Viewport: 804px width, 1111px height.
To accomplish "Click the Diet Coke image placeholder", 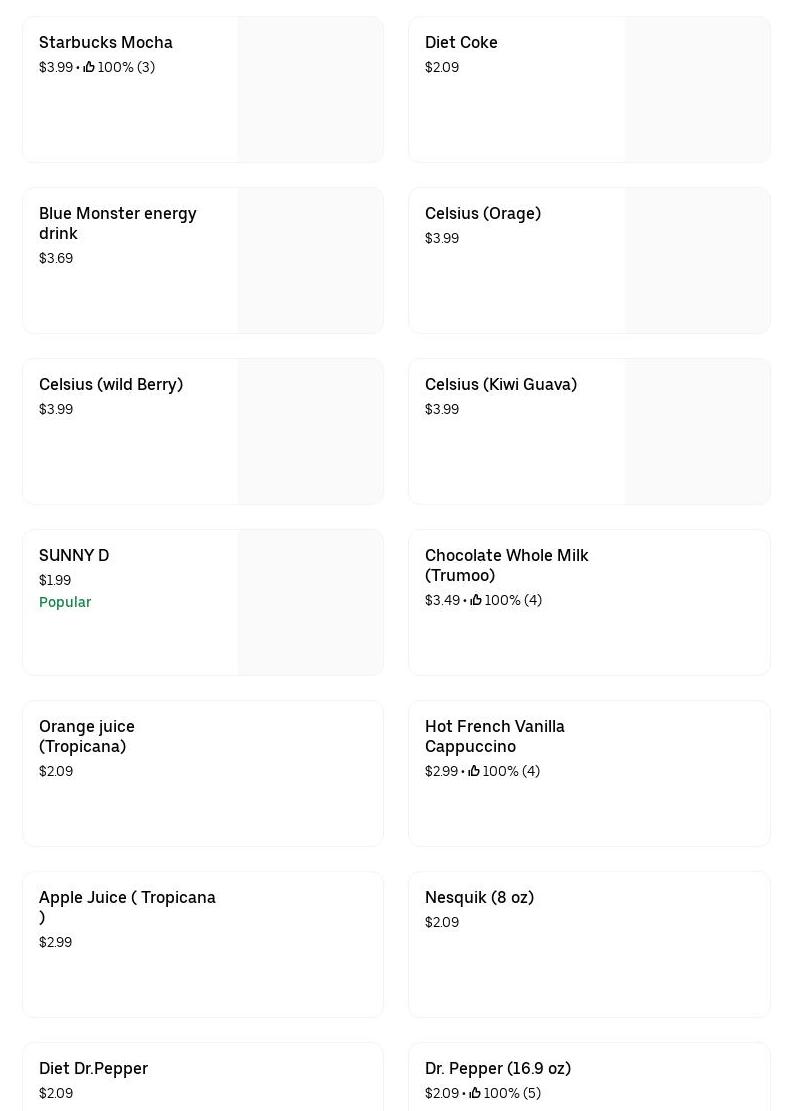I will tap(697, 90).
